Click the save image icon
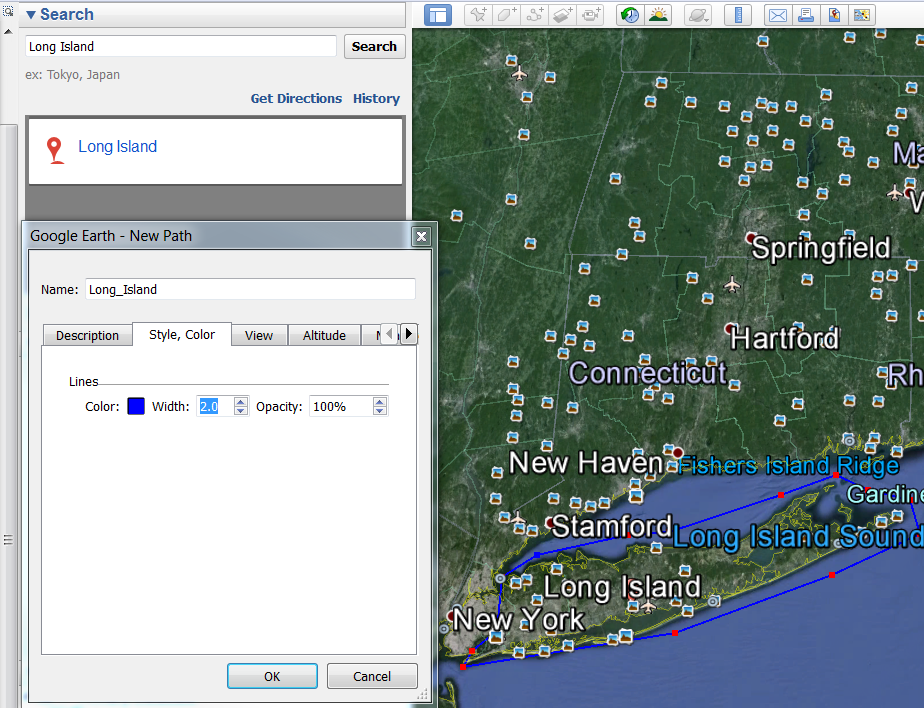Screen dimensions: 924x708 pos(833,15)
